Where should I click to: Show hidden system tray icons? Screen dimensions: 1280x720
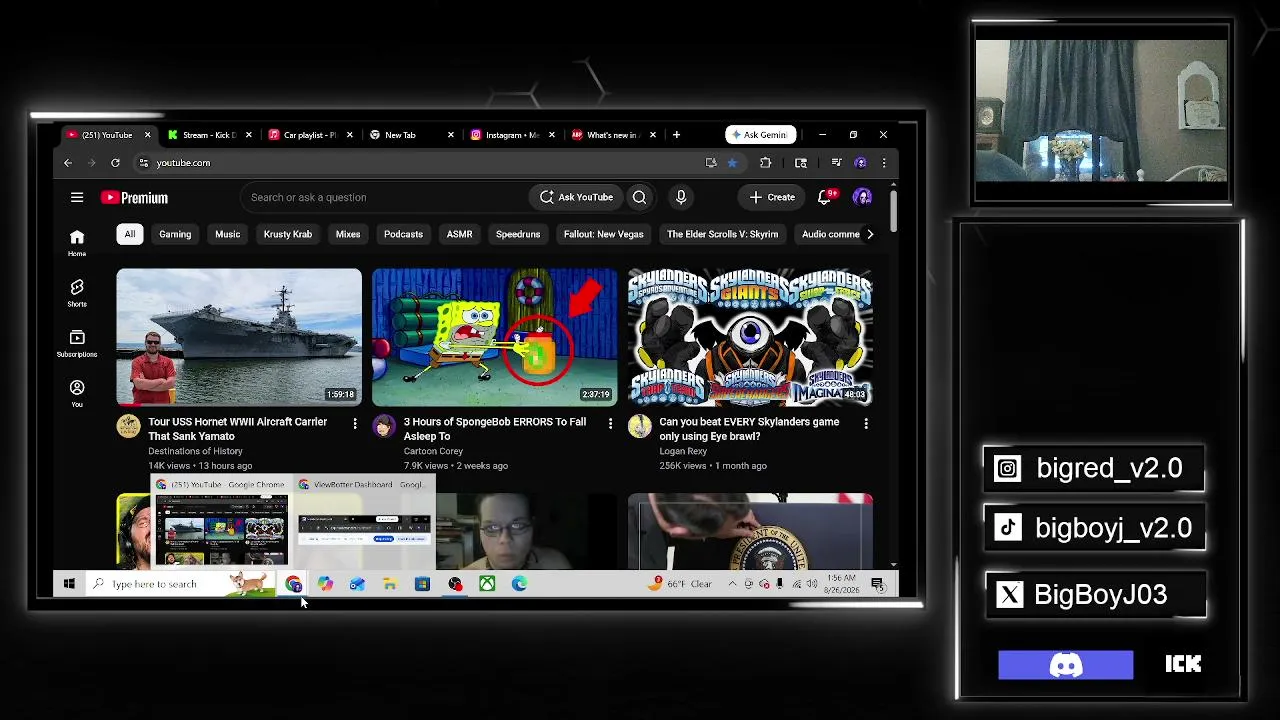coord(732,584)
